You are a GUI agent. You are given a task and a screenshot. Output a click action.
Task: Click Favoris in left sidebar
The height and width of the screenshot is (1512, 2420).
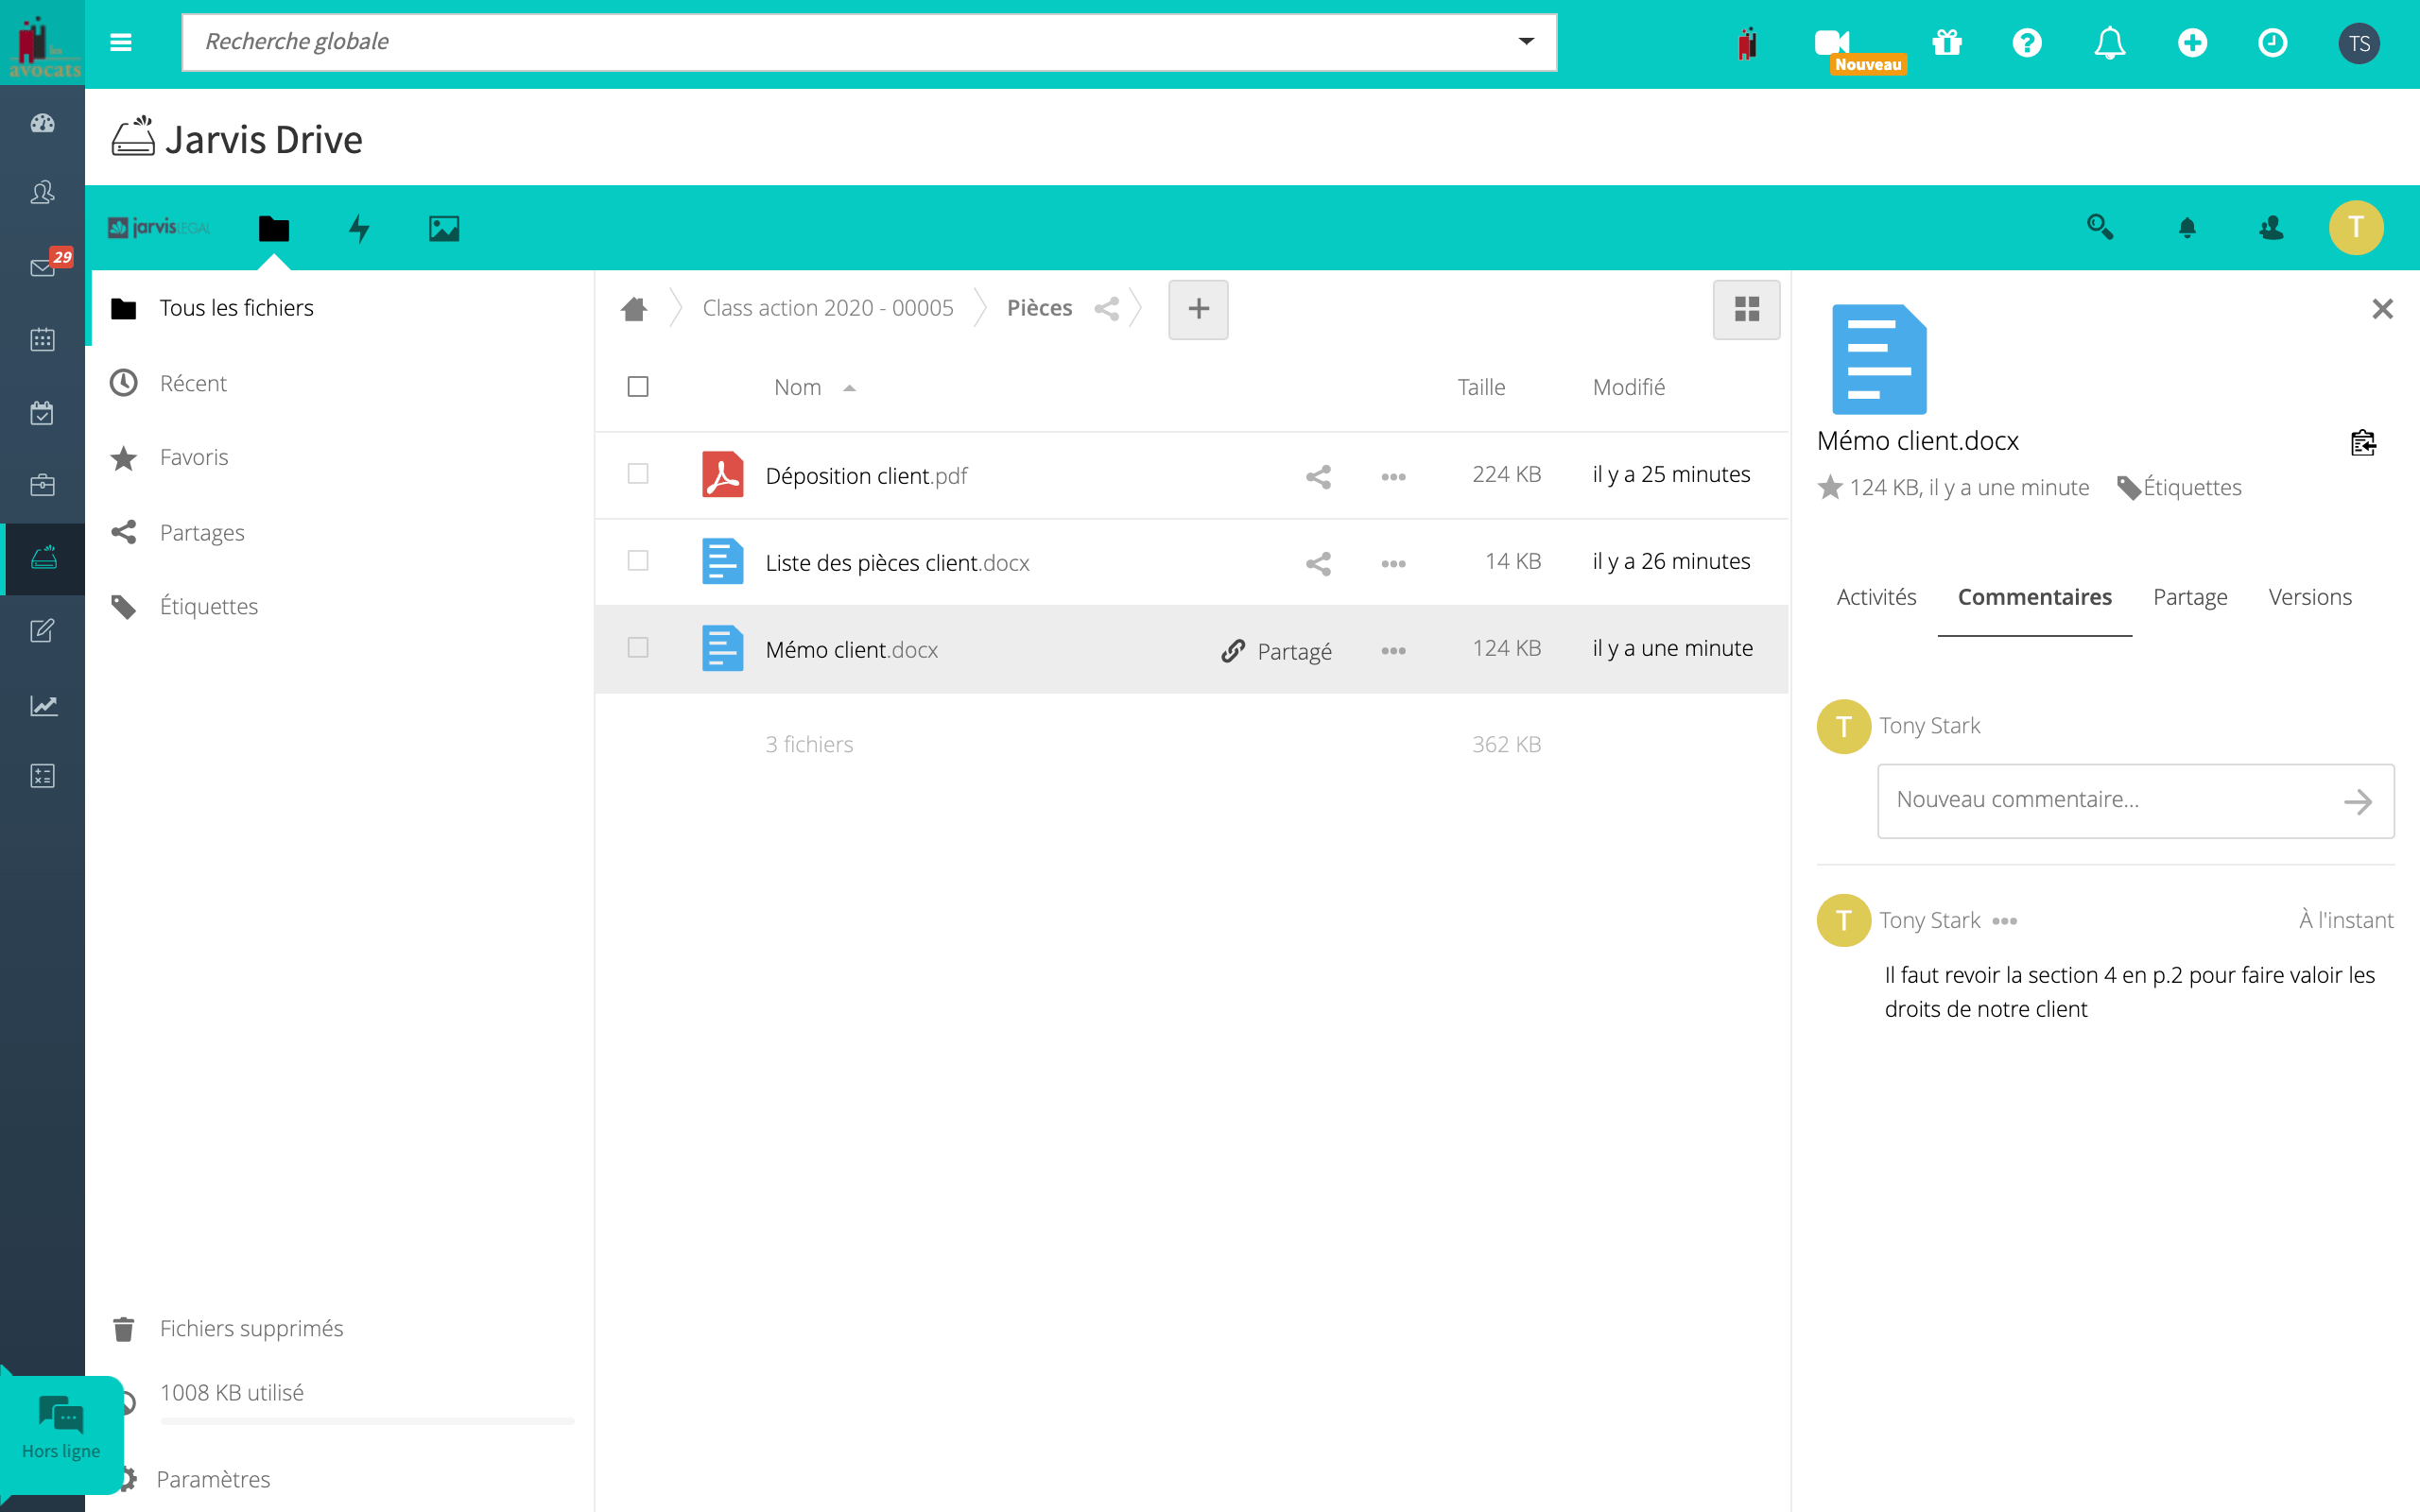click(192, 456)
